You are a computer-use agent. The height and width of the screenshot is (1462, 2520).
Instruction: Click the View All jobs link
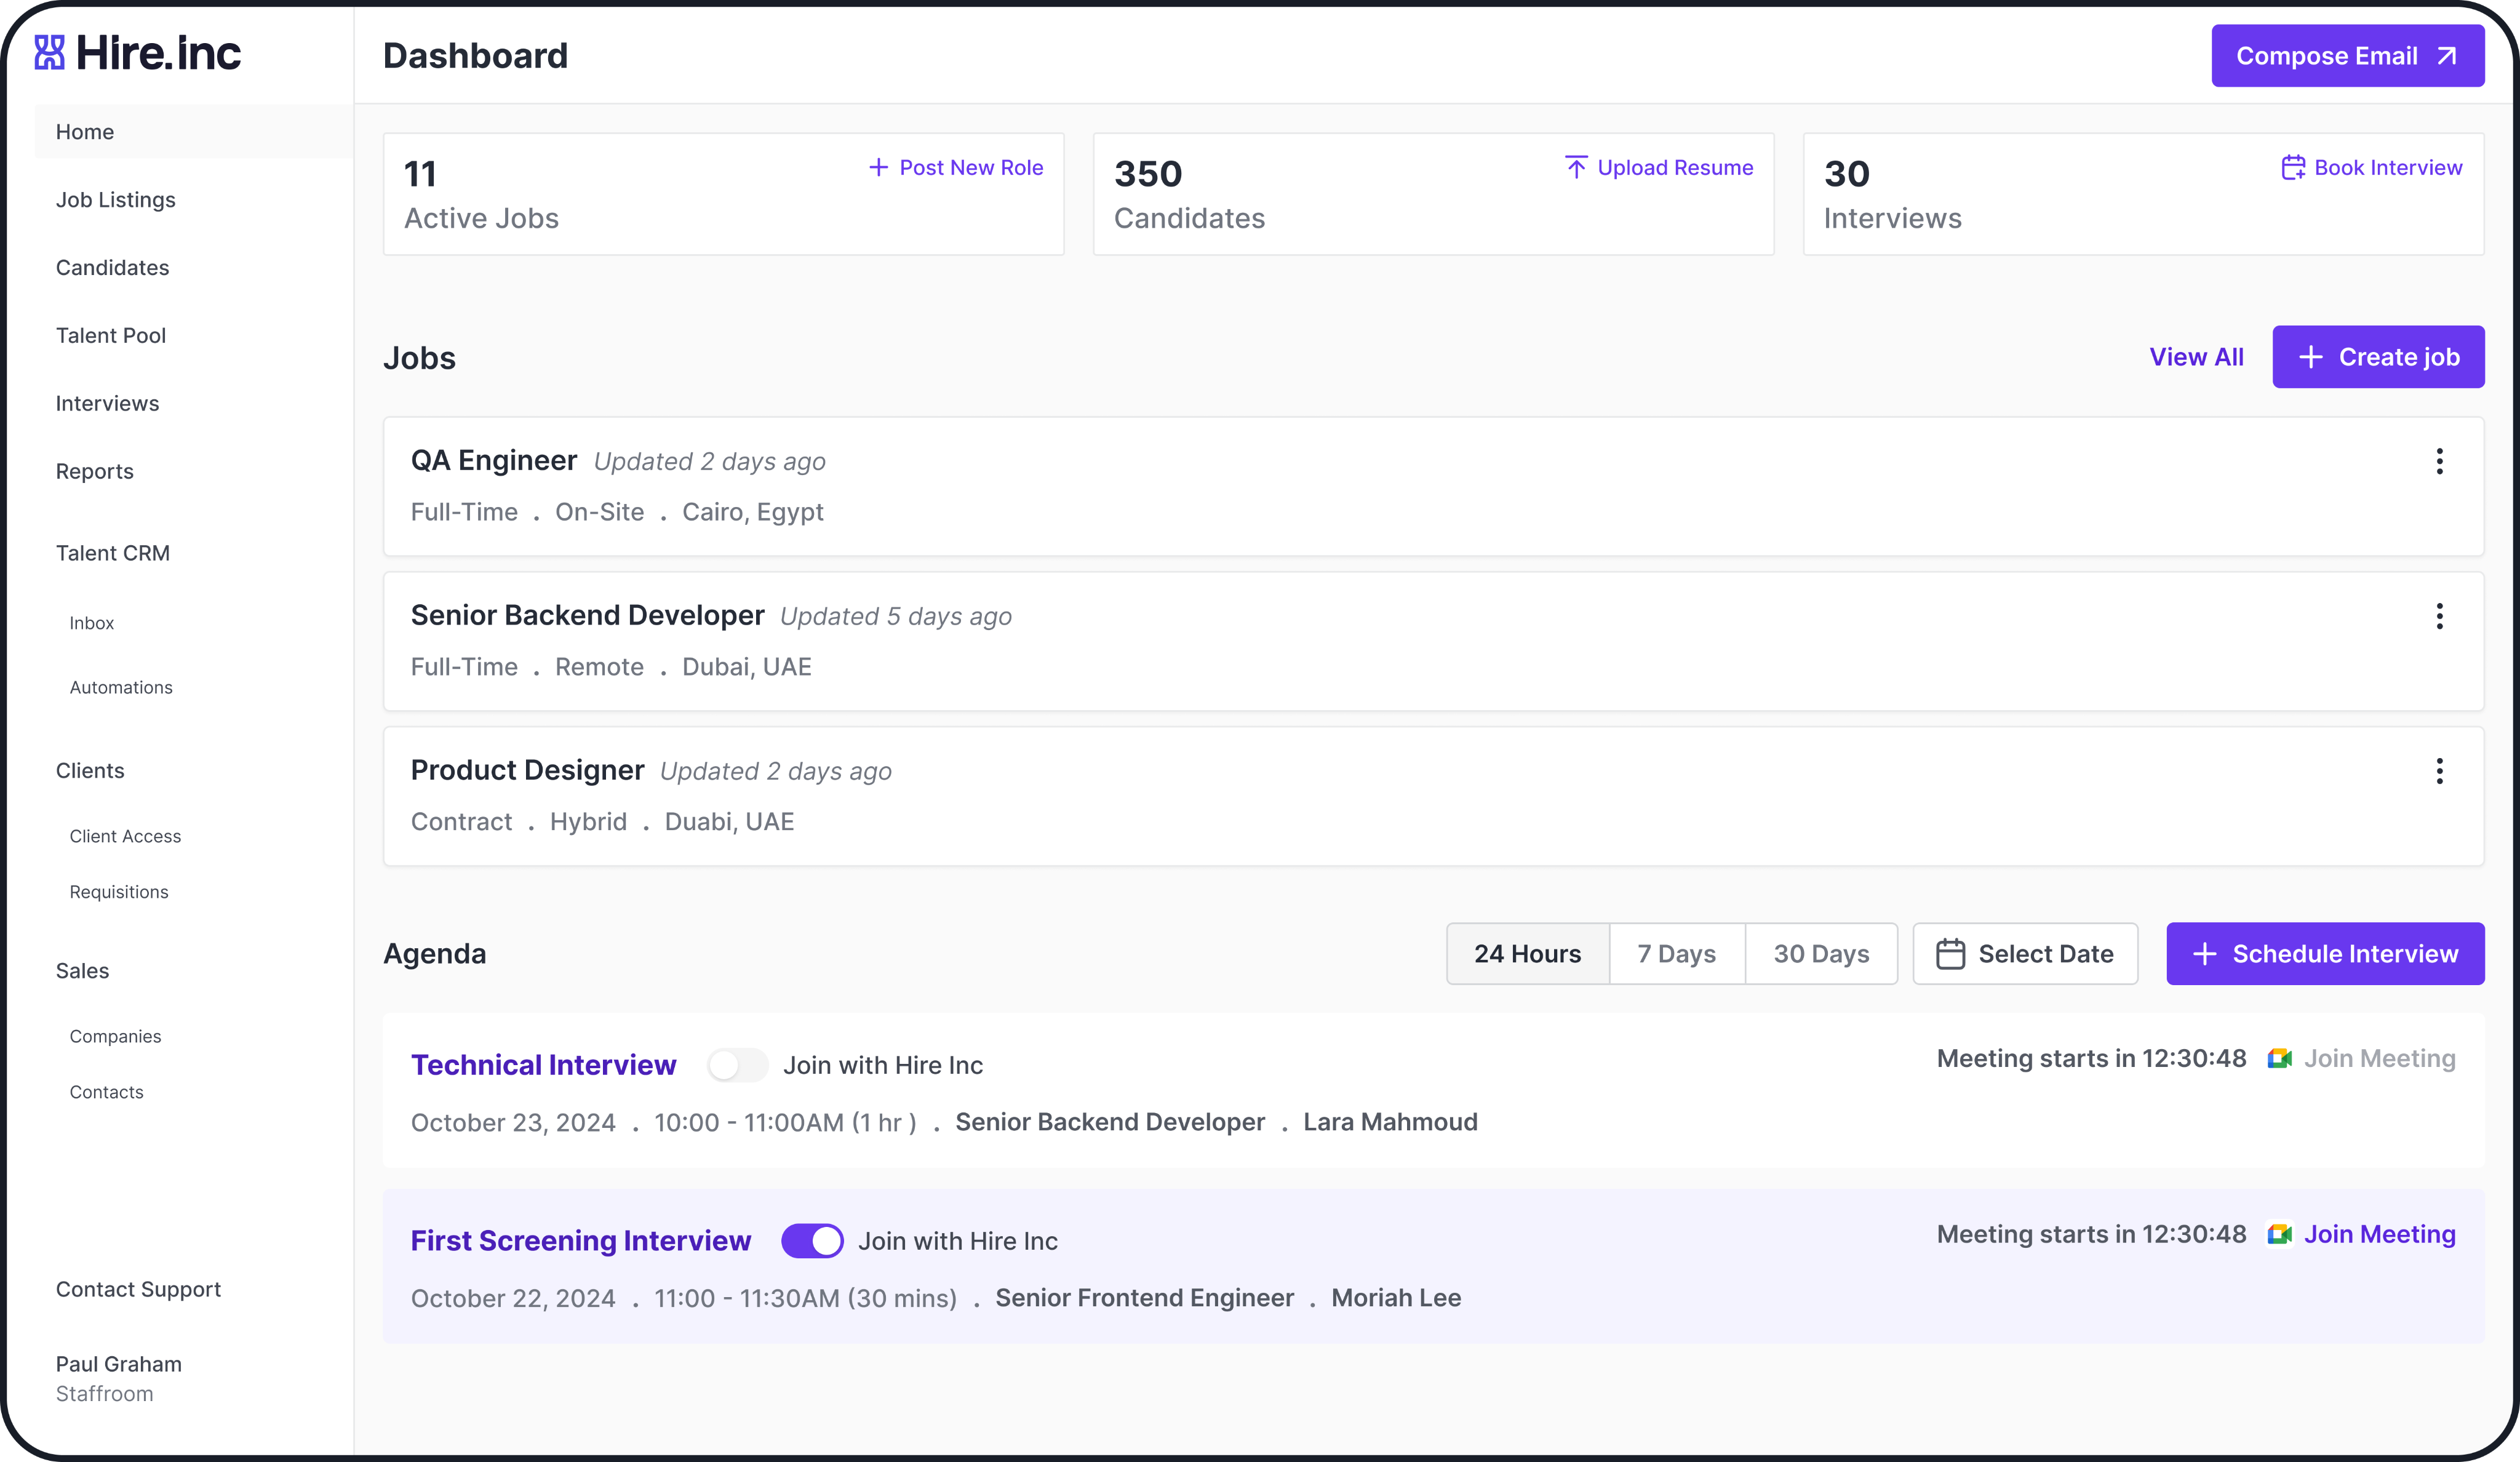pyautogui.click(x=2196, y=357)
